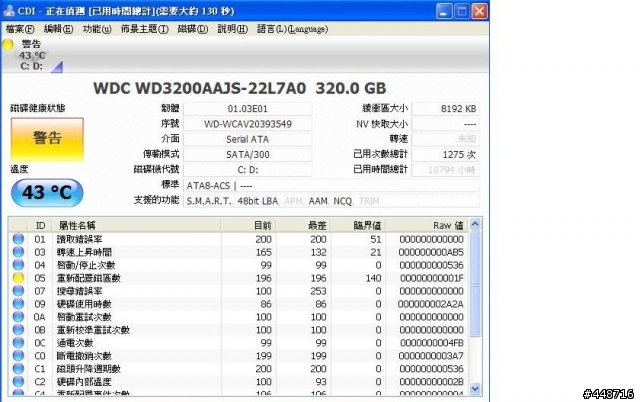The image size is (640, 402).
Task: Click raw value 000000002A2A
Action: click(431, 304)
